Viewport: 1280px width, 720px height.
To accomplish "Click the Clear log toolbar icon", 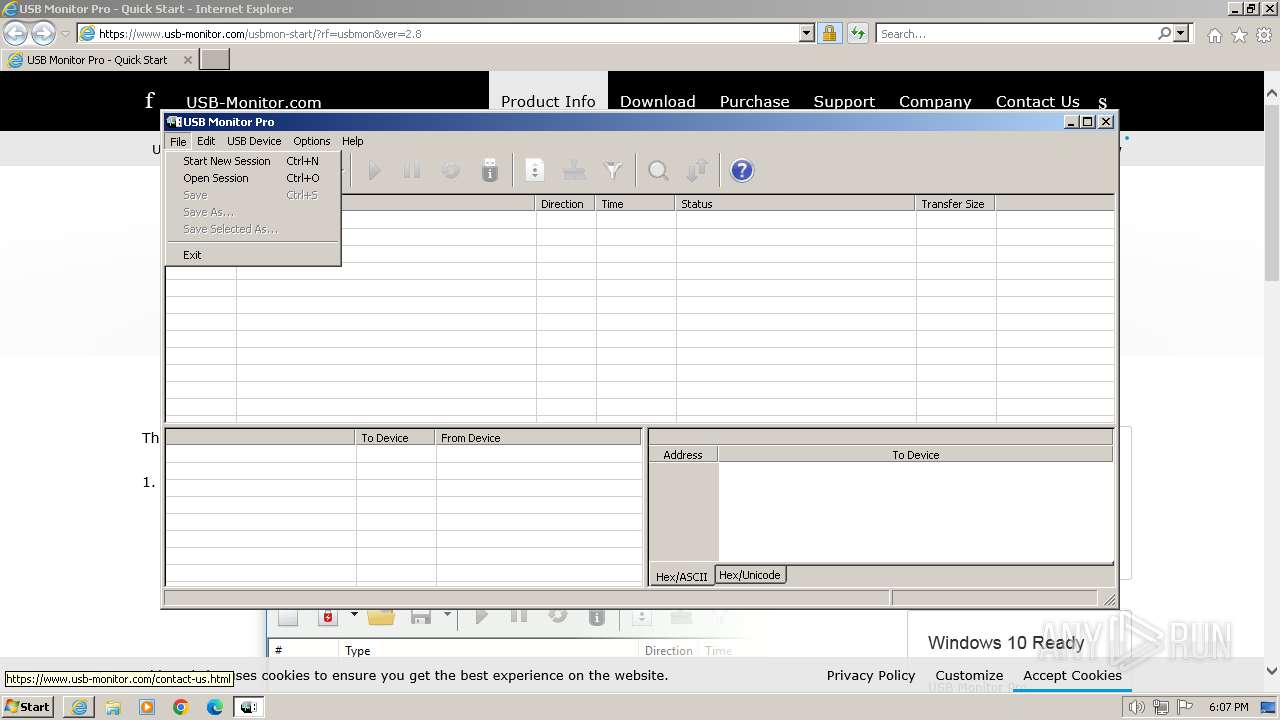I will click(x=574, y=171).
